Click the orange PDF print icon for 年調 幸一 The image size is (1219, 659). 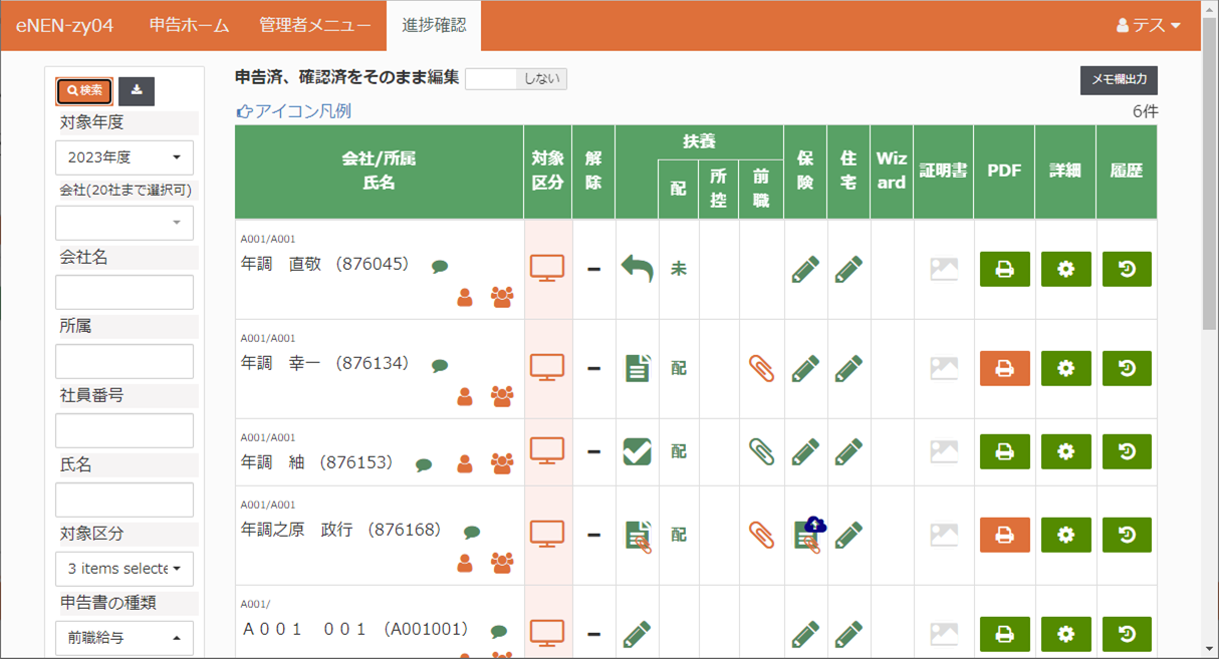pyautogui.click(x=1004, y=368)
